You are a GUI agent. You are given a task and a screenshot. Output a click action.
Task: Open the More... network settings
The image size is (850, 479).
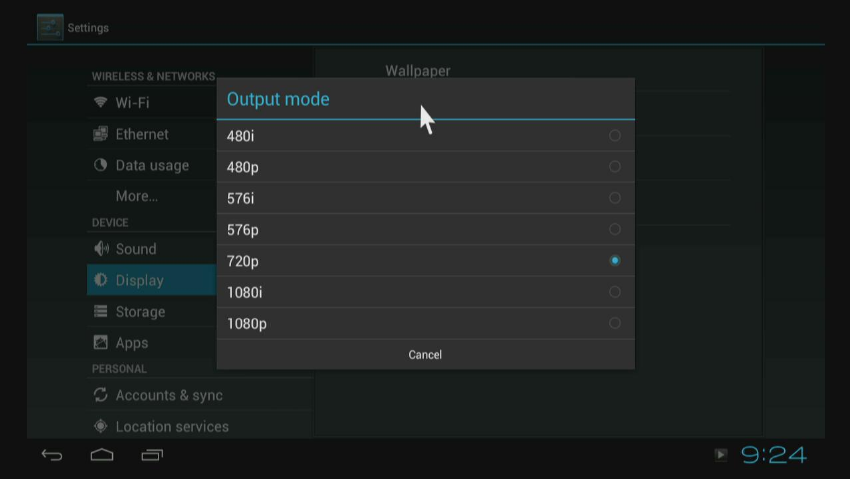tap(152, 196)
